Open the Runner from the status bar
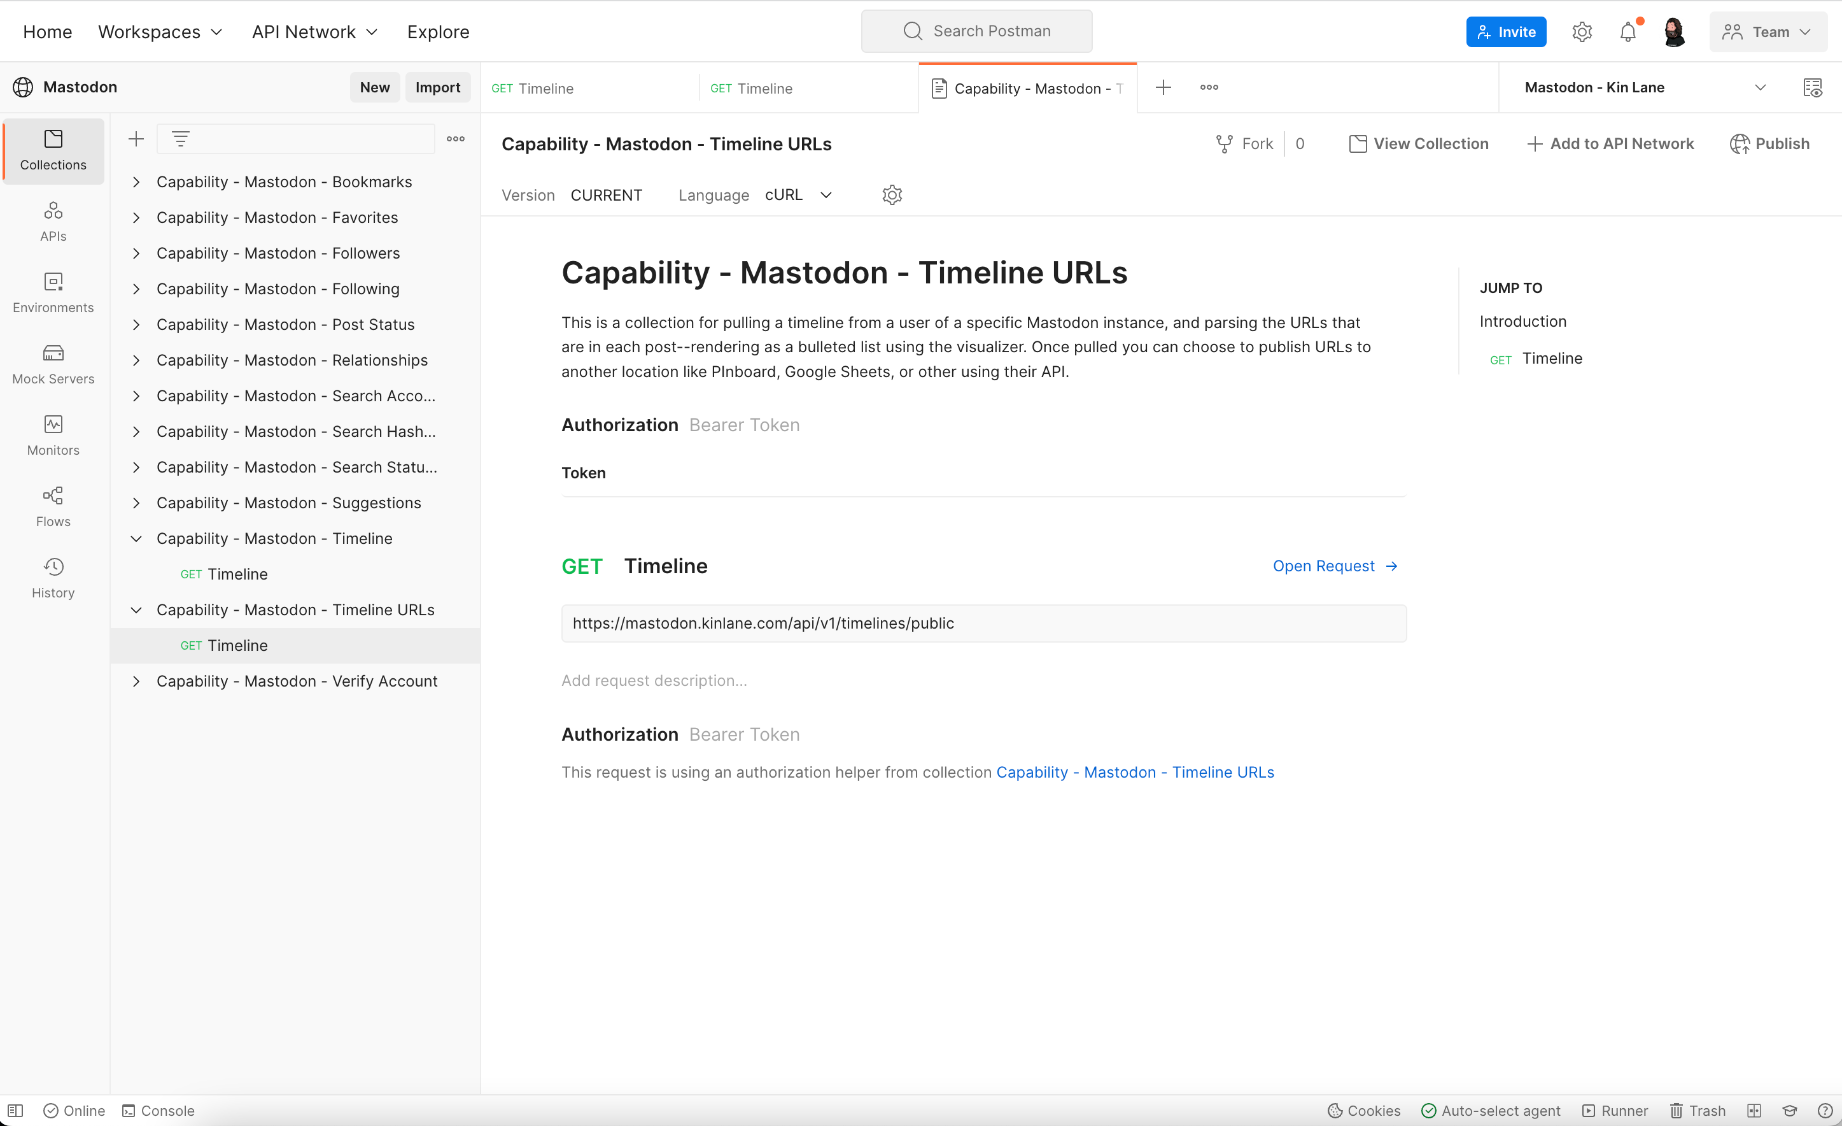 tap(1615, 1111)
